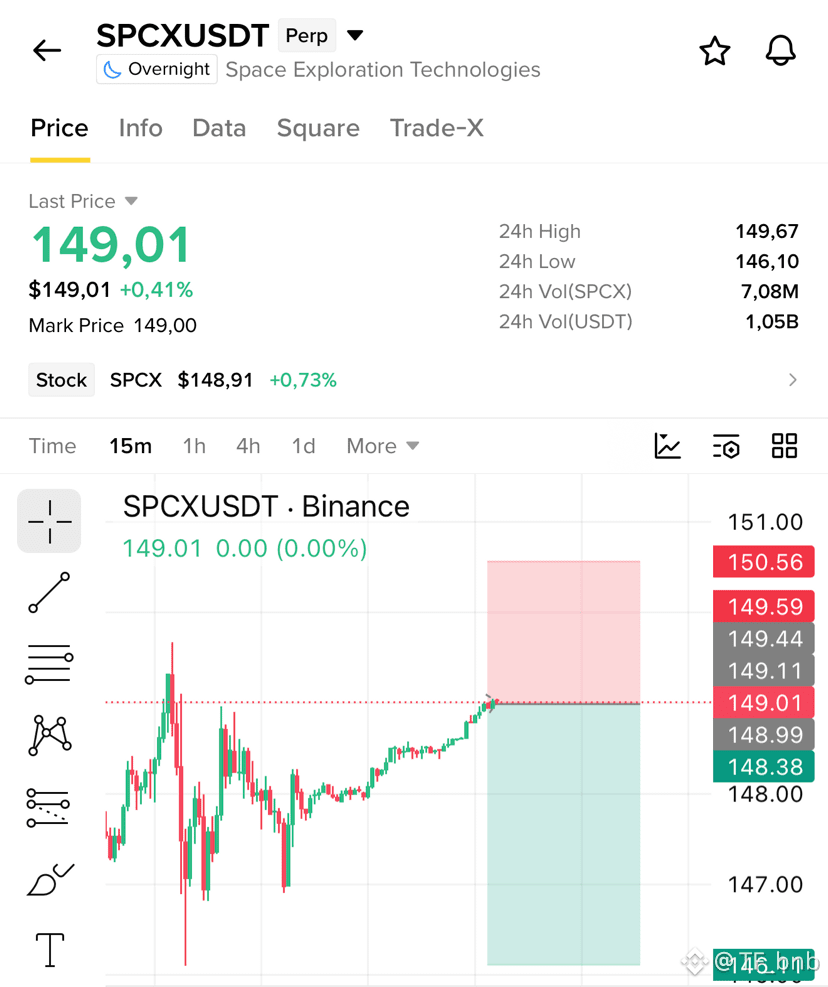Select the 1h timeframe
Screen dimensions: 828x987
(194, 446)
